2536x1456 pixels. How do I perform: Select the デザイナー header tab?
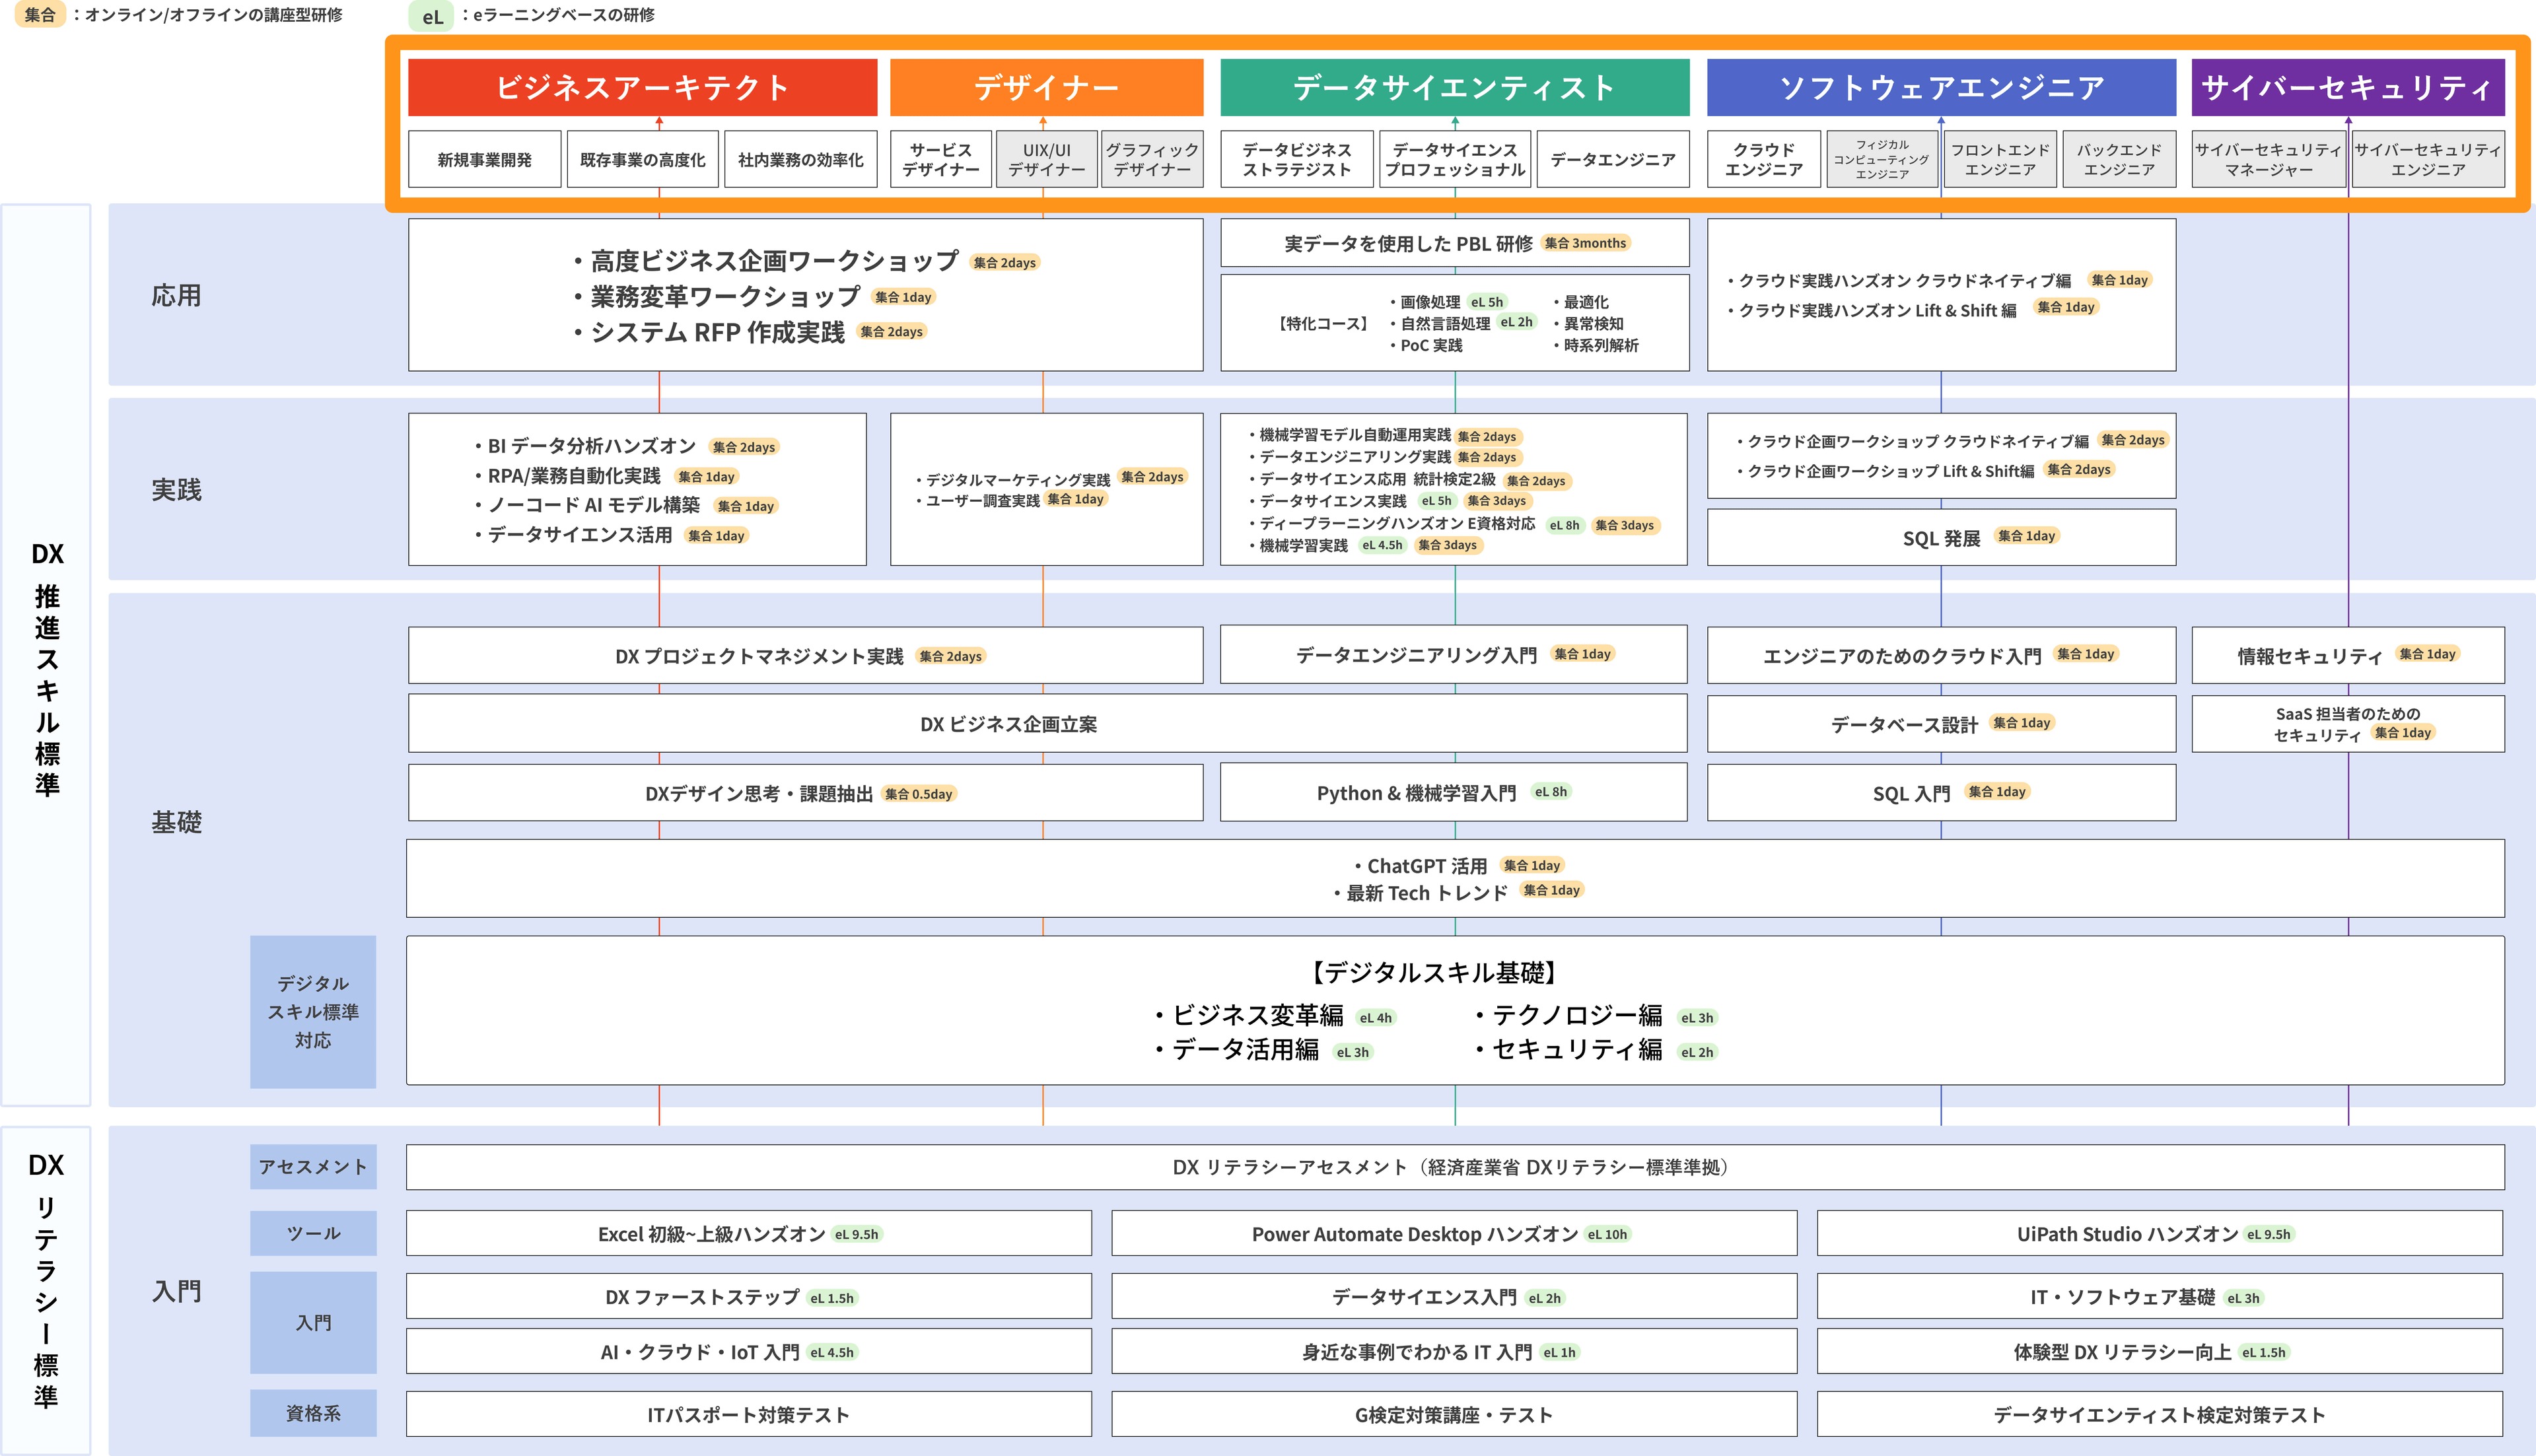[1046, 88]
